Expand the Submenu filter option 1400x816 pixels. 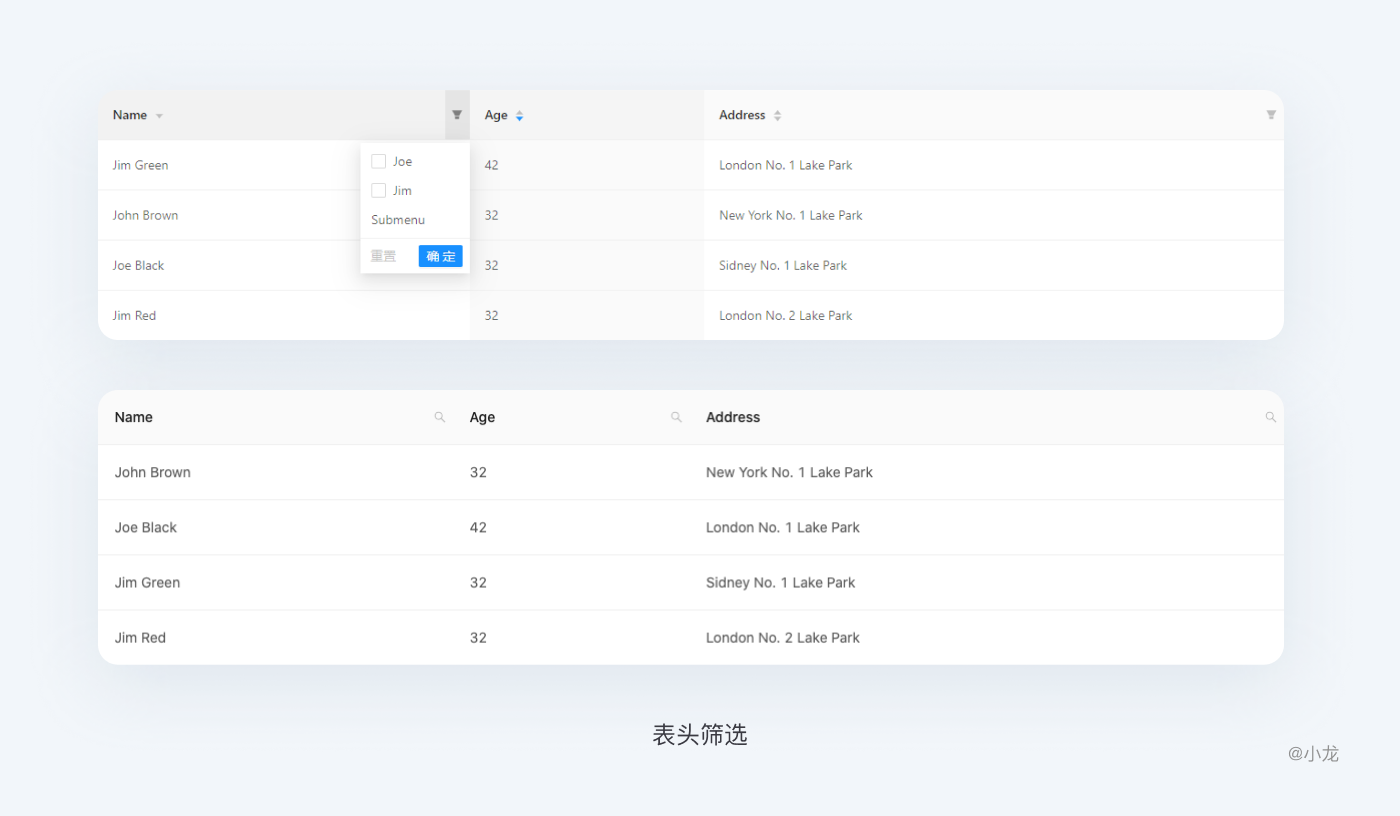tap(398, 220)
